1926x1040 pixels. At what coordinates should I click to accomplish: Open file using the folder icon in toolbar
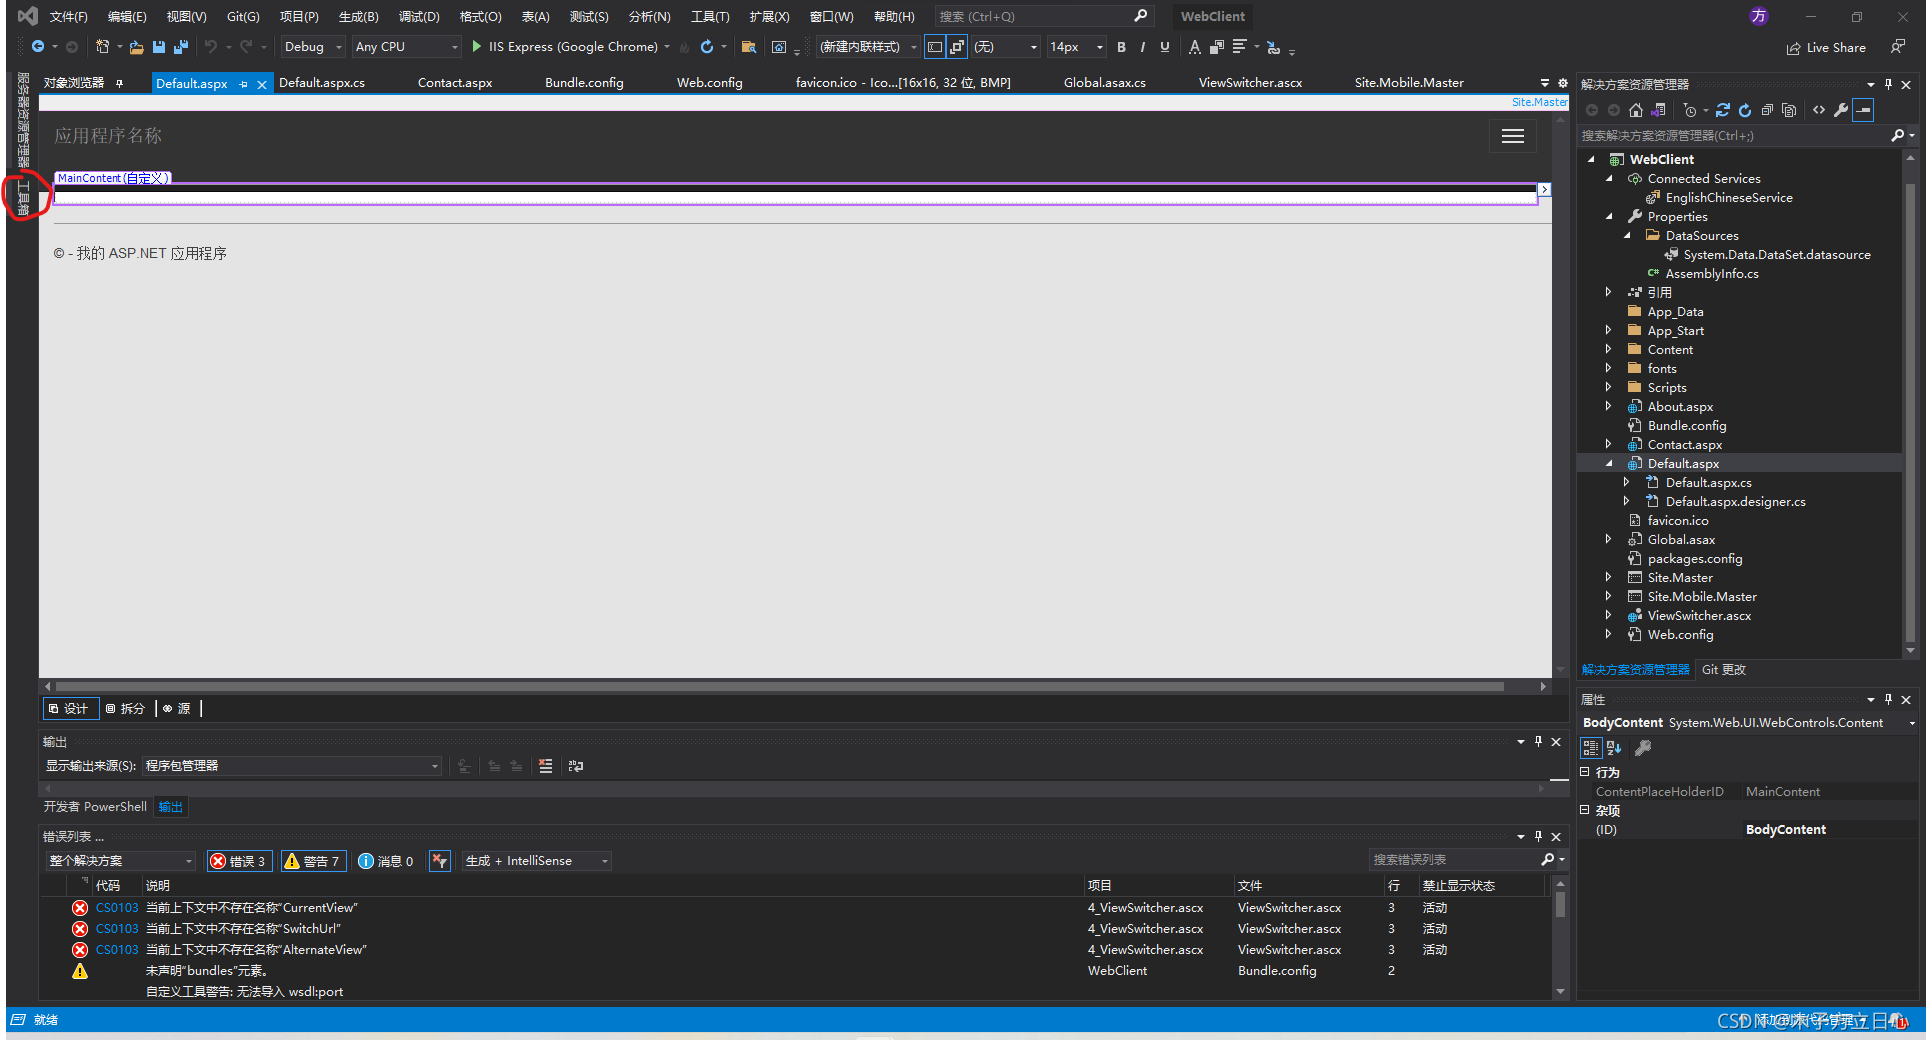[136, 47]
